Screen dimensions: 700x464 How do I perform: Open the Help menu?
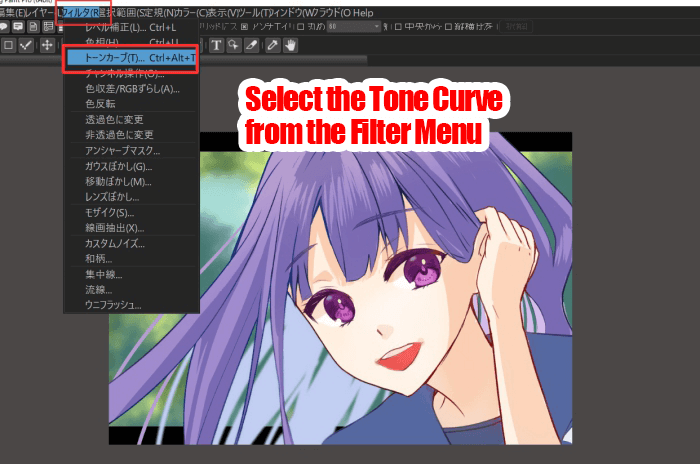363,13
